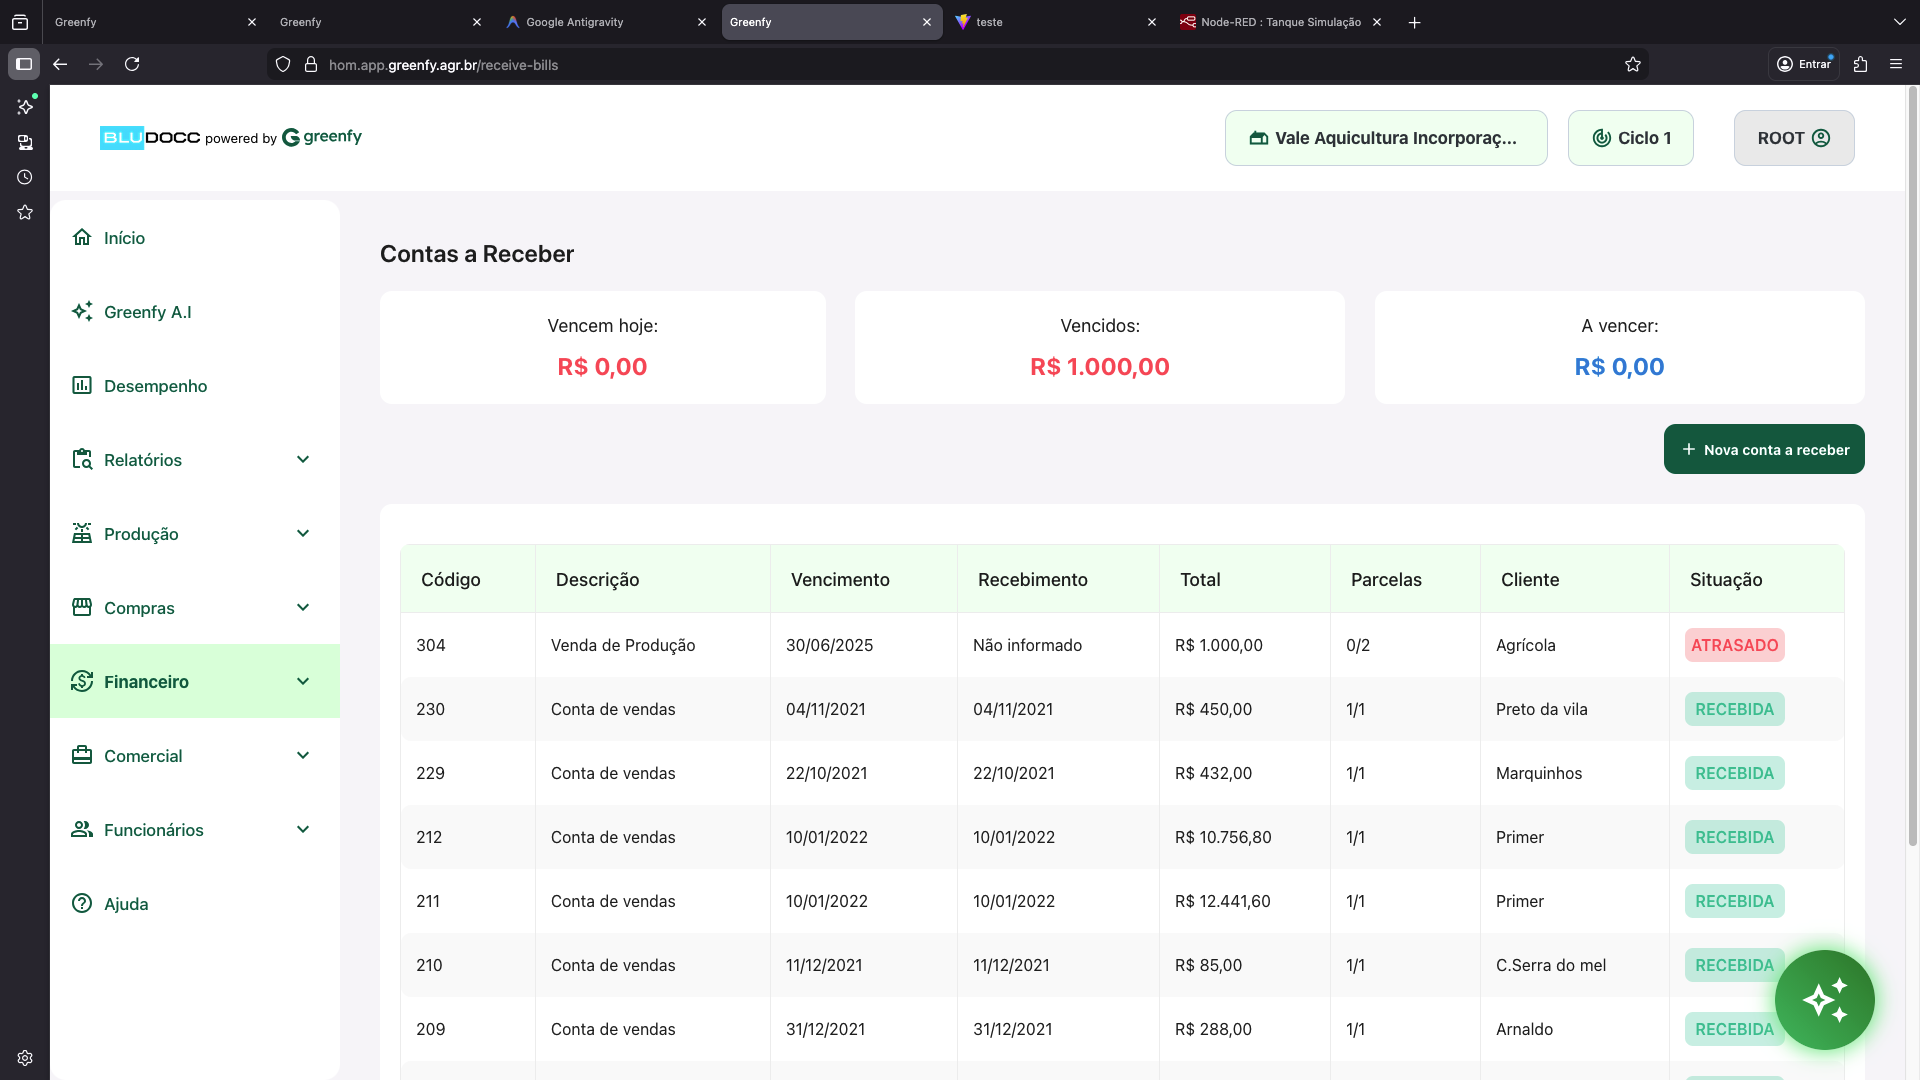The image size is (1920, 1080).
Task: Switch to the Google Antigravity tab
Action: tap(574, 22)
